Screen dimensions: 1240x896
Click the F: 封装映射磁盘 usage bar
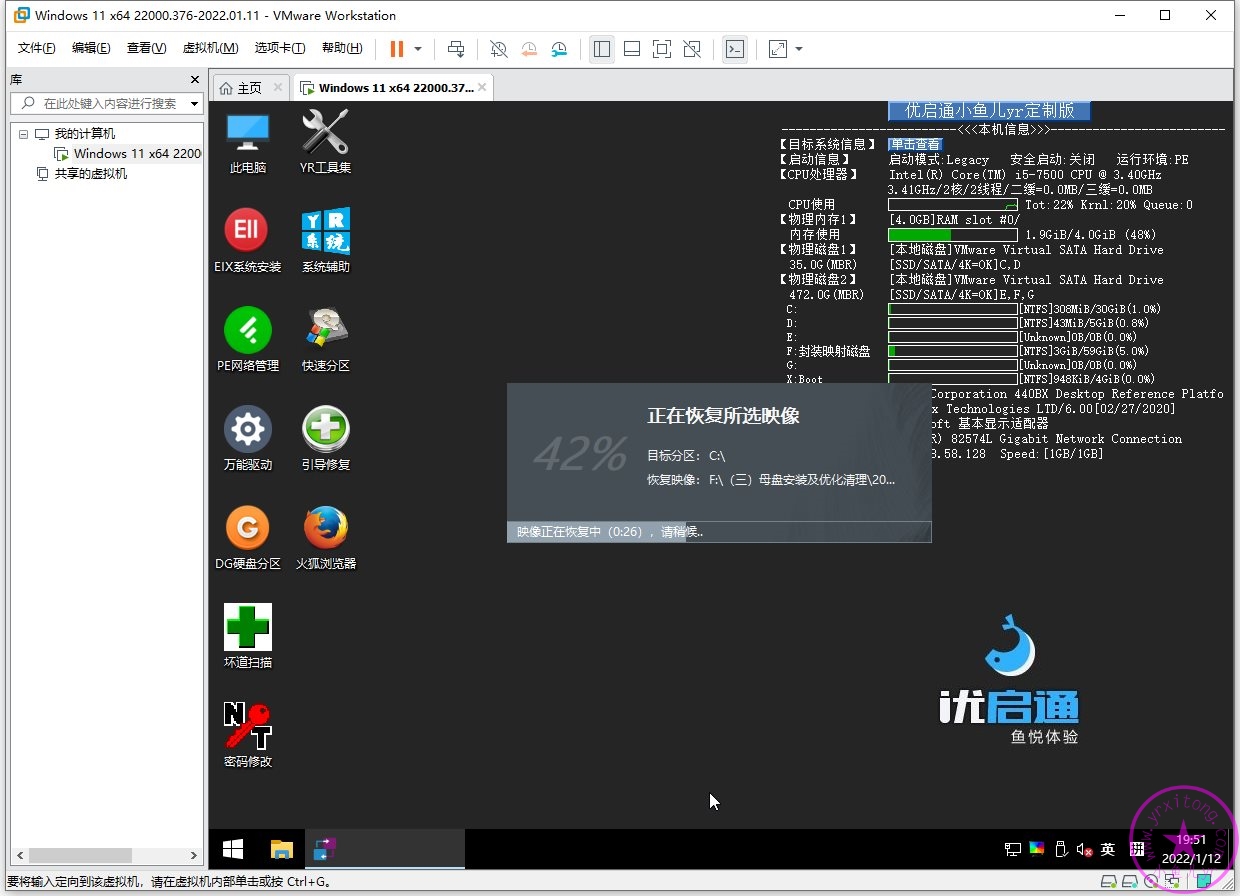click(x=954, y=351)
